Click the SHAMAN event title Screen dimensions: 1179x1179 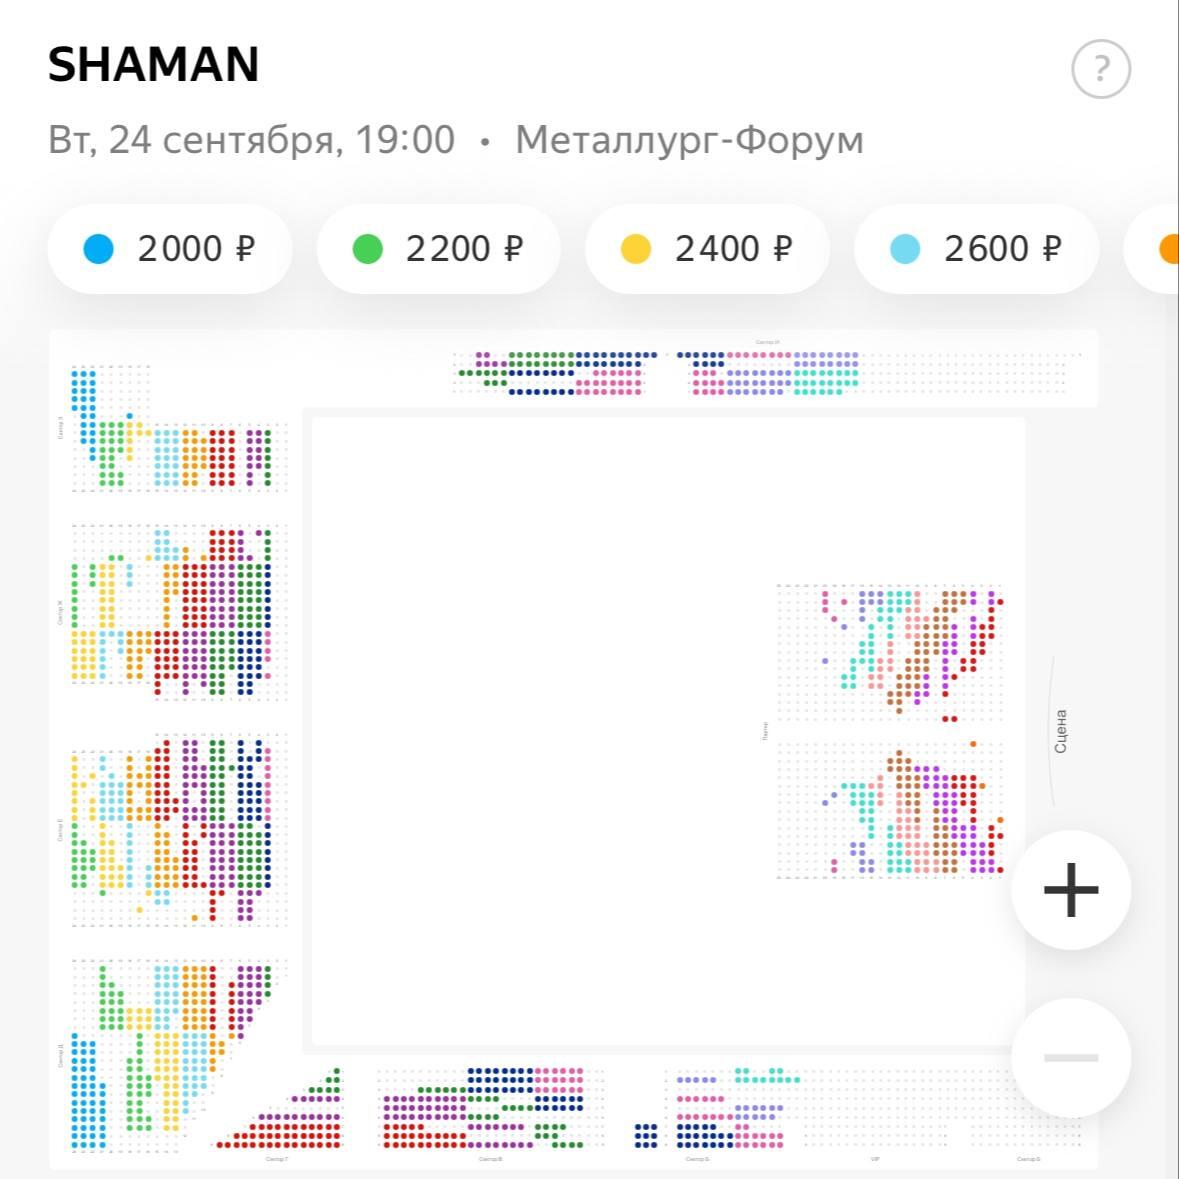154,65
